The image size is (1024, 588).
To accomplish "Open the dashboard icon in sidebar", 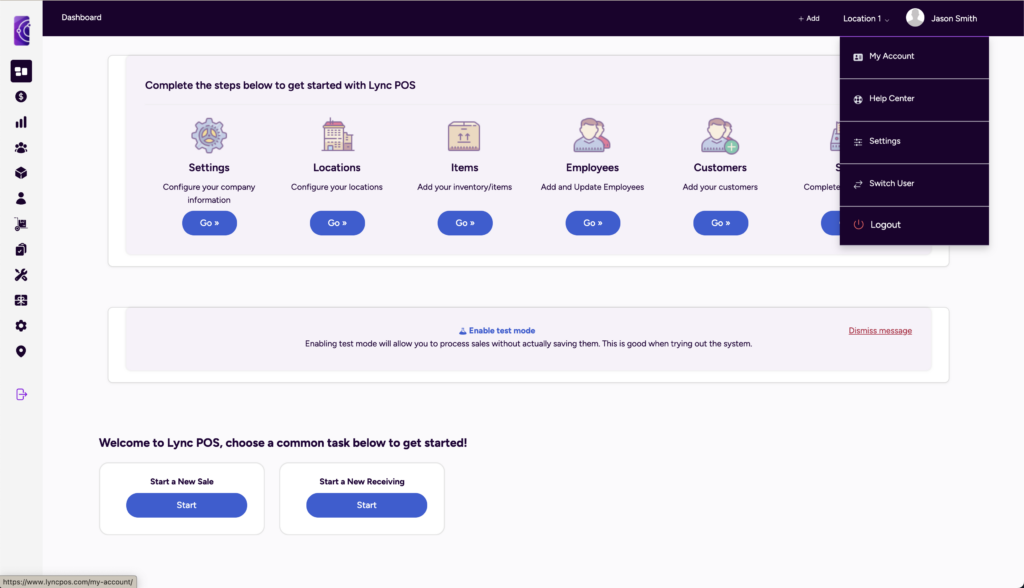I will pyautogui.click(x=21, y=71).
